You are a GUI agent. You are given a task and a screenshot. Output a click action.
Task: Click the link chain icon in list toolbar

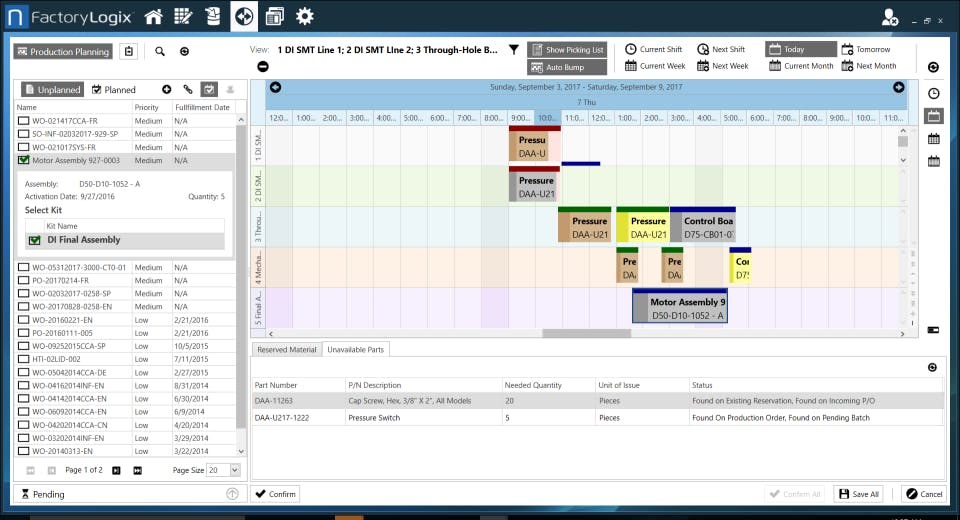(188, 89)
